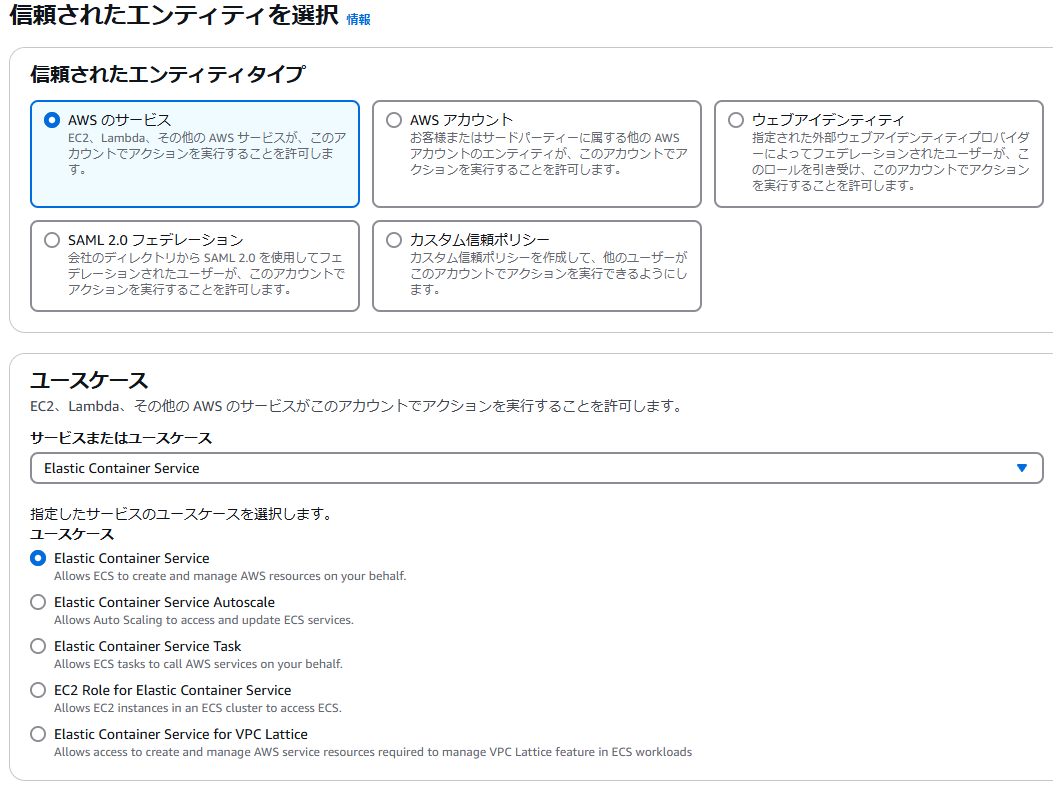Choose ウェブアイデンティティ entity type
Image resolution: width=1053 pixels, height=786 pixels.
736,120
